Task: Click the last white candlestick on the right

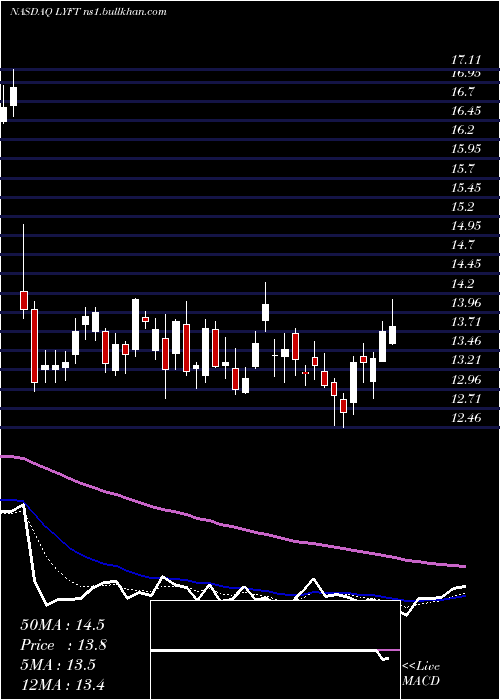Action: 392,335
